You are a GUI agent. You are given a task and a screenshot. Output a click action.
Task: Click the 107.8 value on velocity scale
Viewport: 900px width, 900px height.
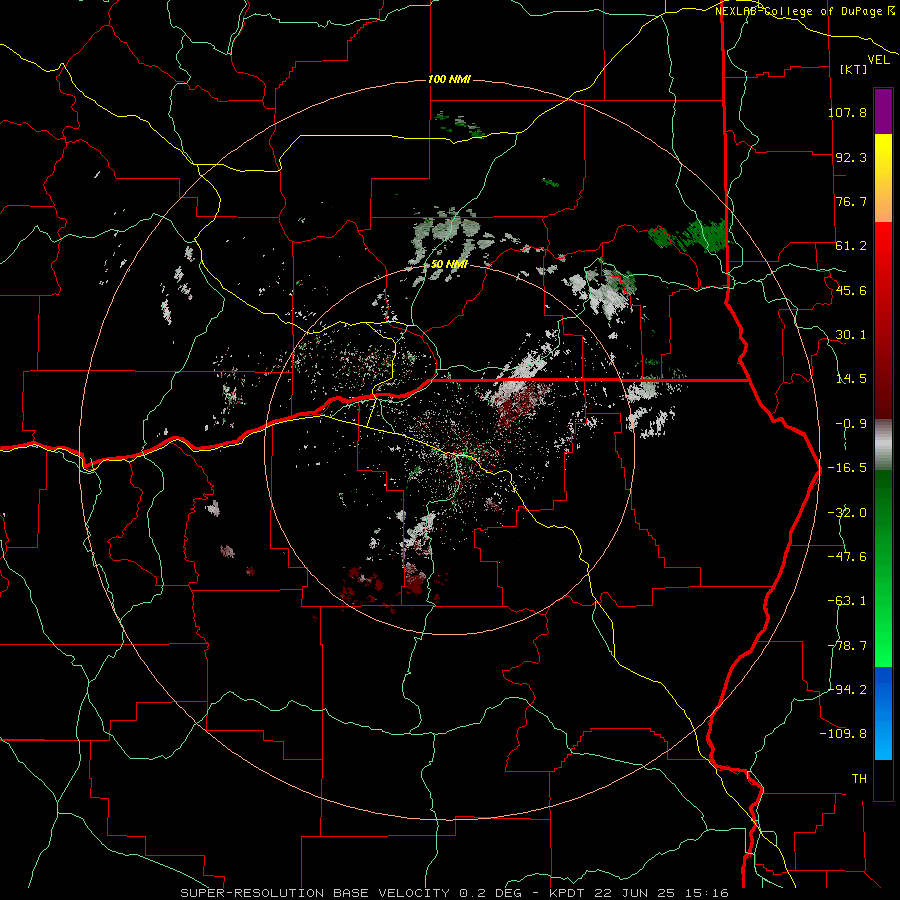click(847, 112)
